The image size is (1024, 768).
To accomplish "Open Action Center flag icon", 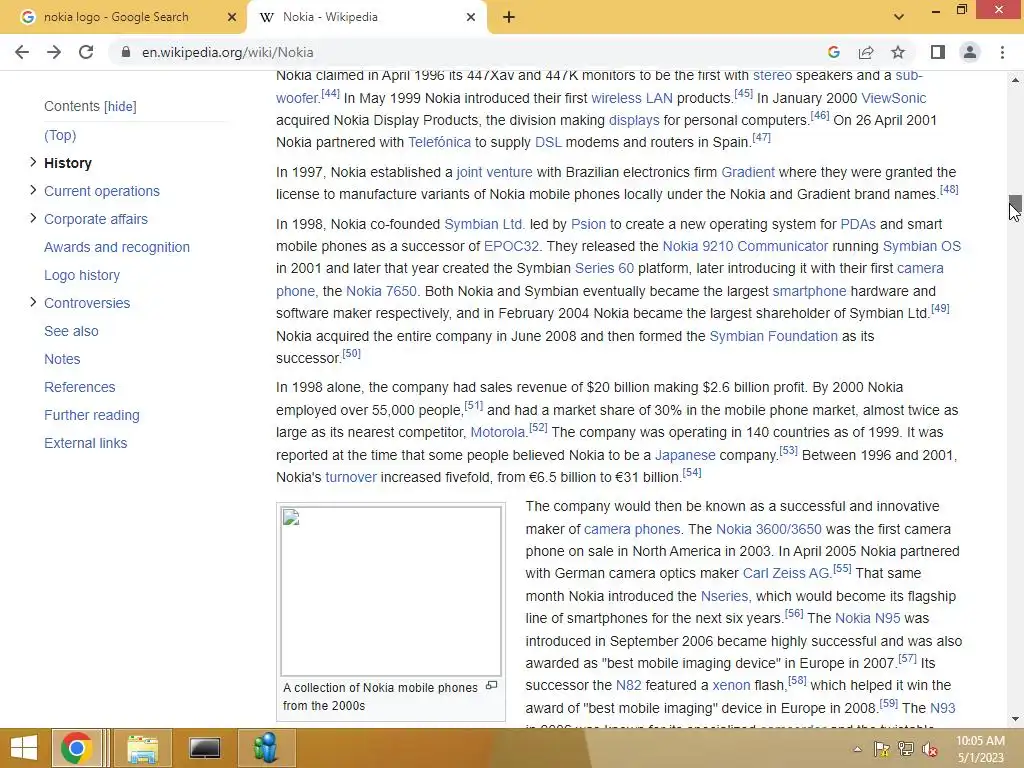I will (x=882, y=749).
